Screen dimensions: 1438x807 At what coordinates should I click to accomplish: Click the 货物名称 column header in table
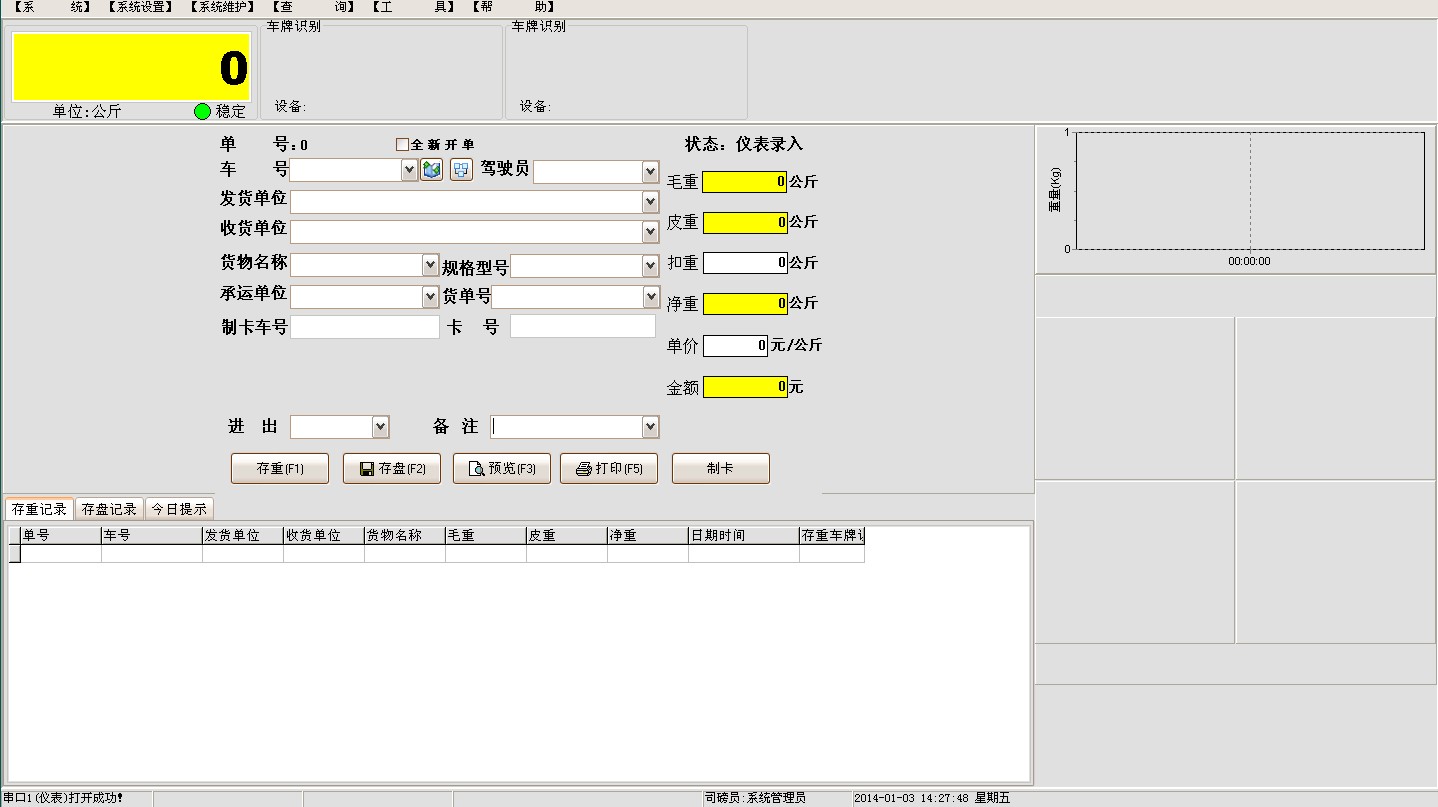[405, 536]
